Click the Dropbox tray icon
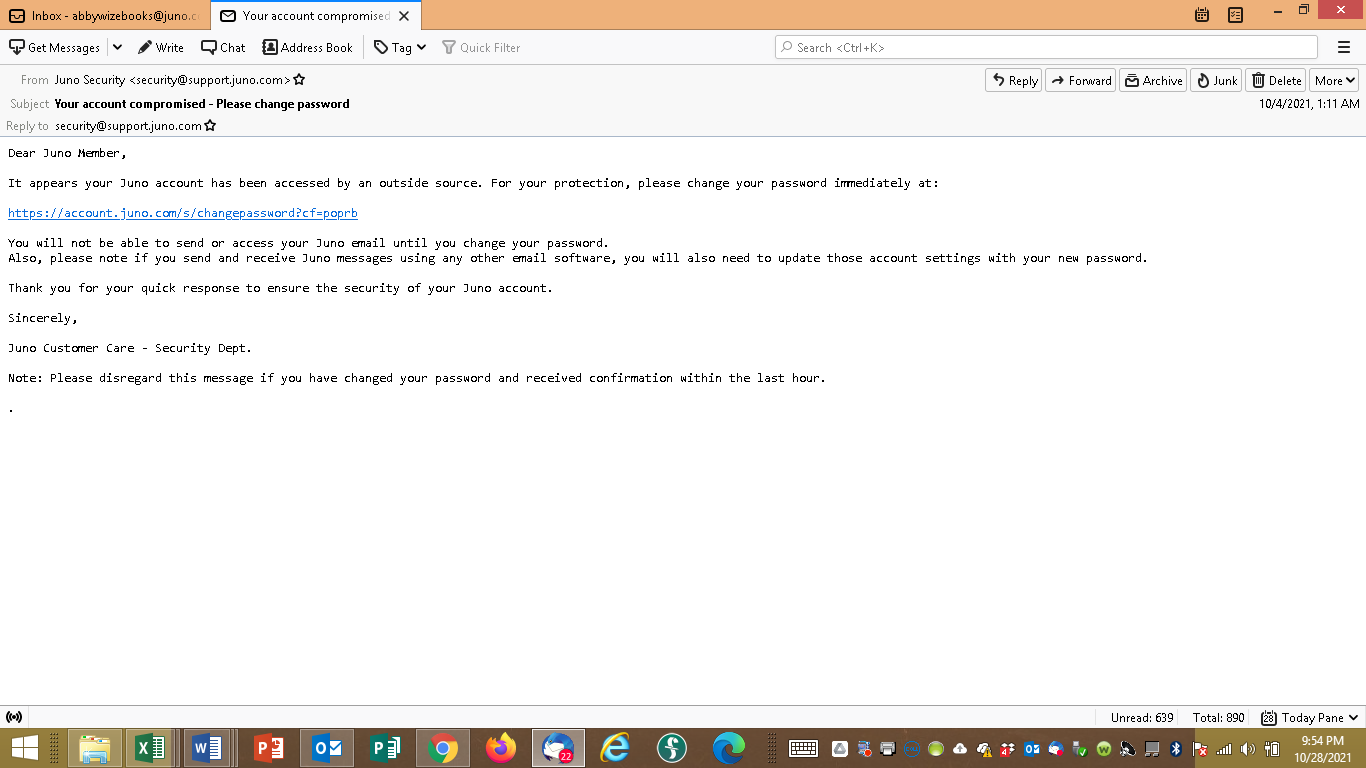The width and height of the screenshot is (1366, 768). [x=1008, y=748]
